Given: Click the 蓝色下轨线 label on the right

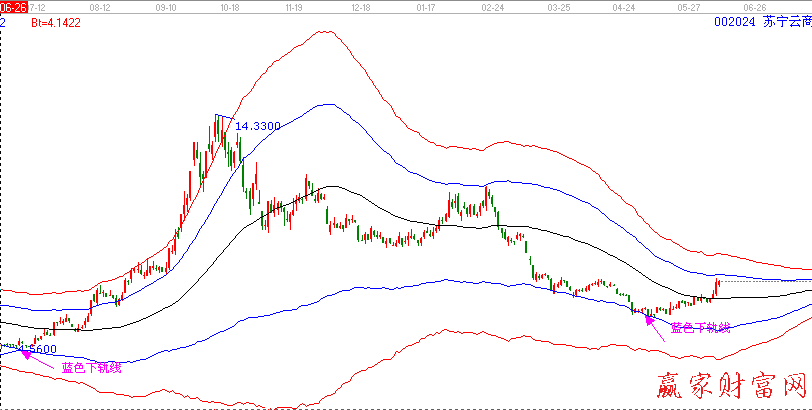Looking at the screenshot, I should point(700,327).
